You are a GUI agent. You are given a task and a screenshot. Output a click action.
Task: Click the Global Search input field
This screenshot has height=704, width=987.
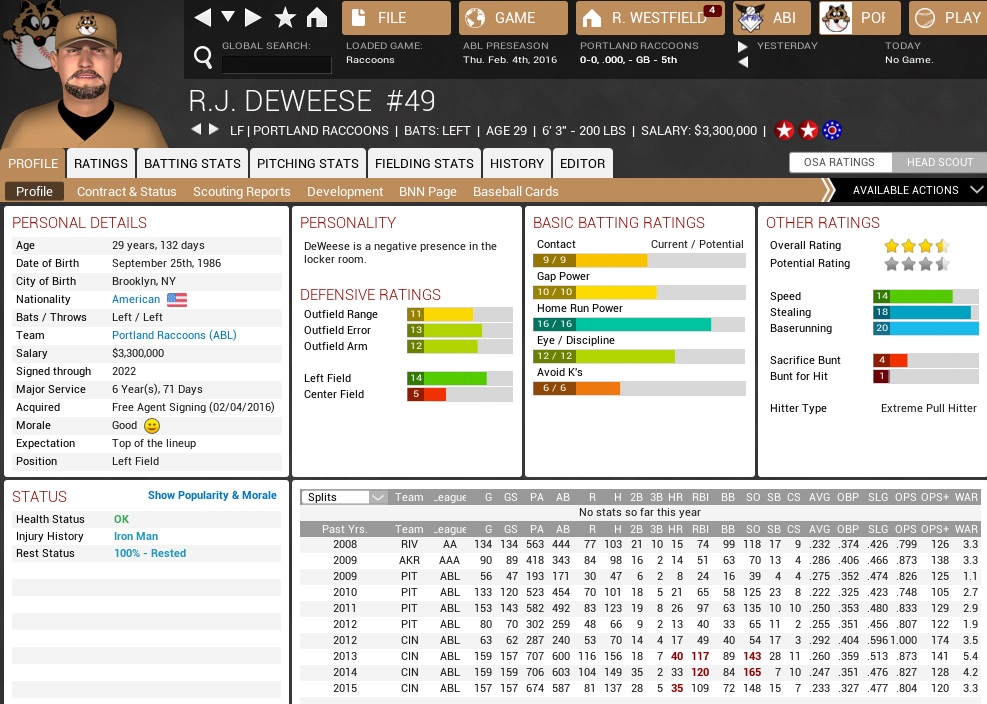276,65
